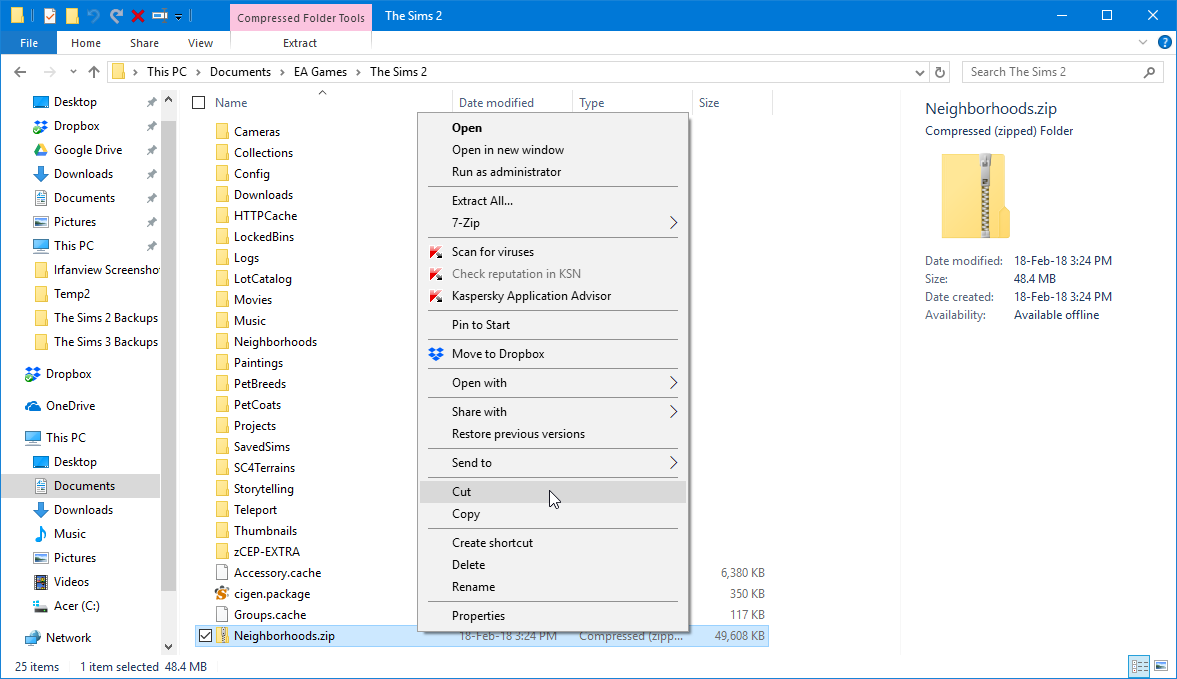Click Move to Dropbox in the context menu
This screenshot has width=1177, height=679.
[553, 354]
